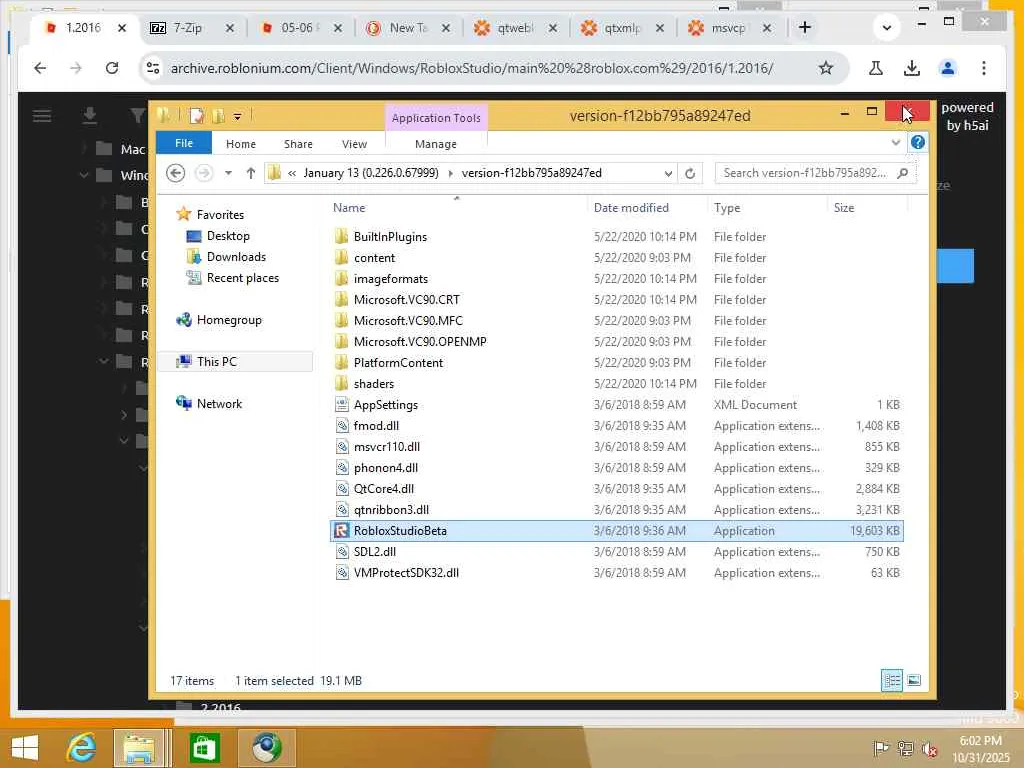Switch to the Share ribbon tab
1024x768 pixels.
pyautogui.click(x=298, y=144)
